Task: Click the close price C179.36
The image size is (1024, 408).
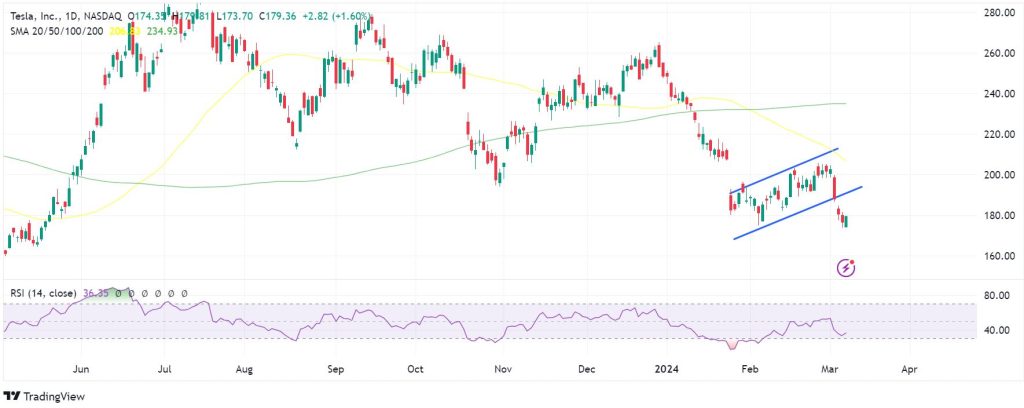Action: [x=280, y=16]
